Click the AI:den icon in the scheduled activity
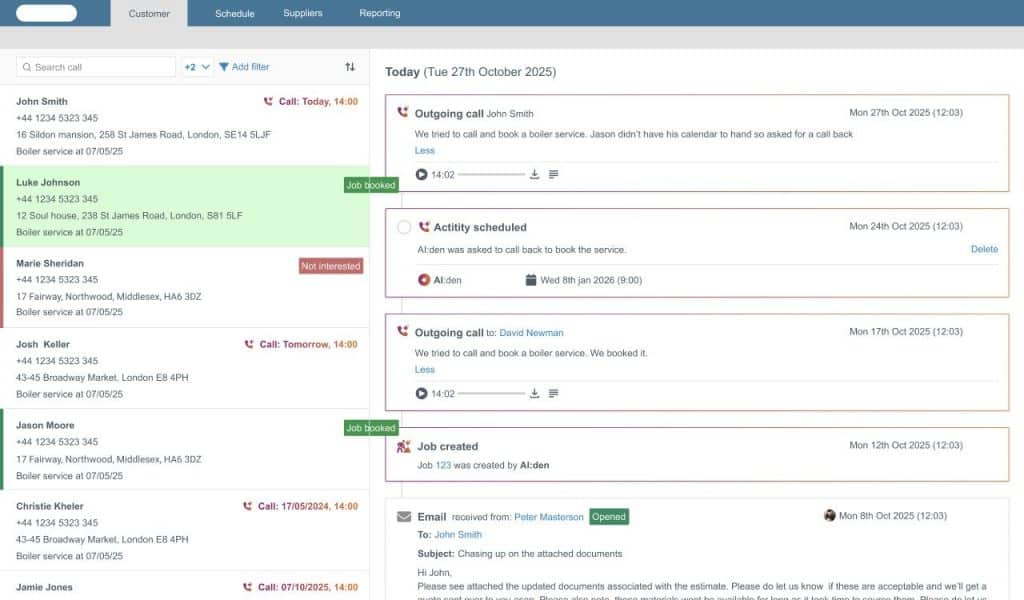The image size is (1024, 600). [x=425, y=280]
